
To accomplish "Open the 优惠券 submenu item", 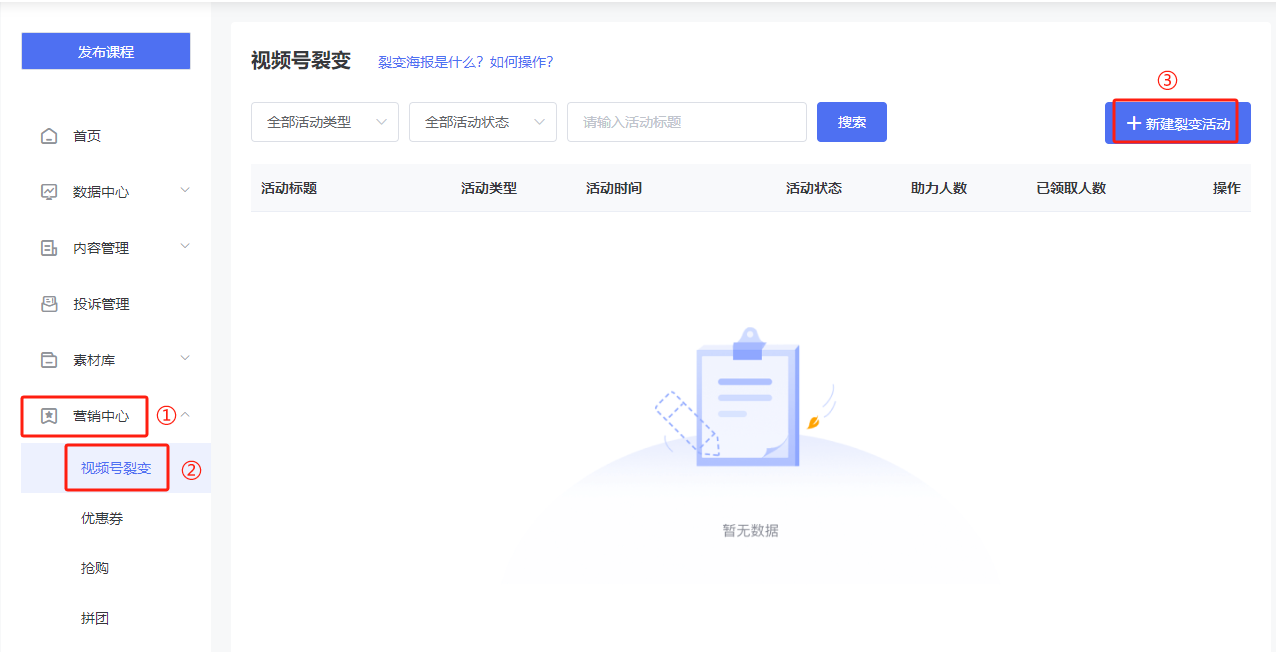I will coord(102,518).
